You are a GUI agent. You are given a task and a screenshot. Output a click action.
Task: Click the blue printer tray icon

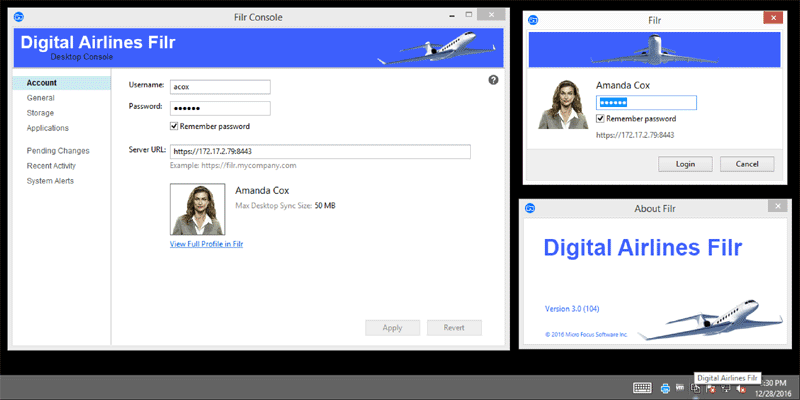pos(665,388)
